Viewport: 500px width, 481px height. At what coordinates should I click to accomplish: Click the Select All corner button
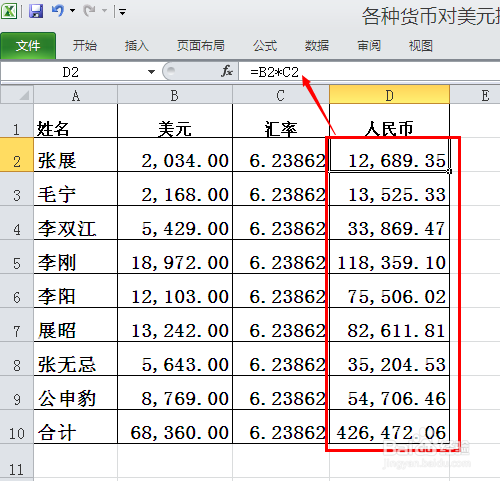[x=17, y=95]
